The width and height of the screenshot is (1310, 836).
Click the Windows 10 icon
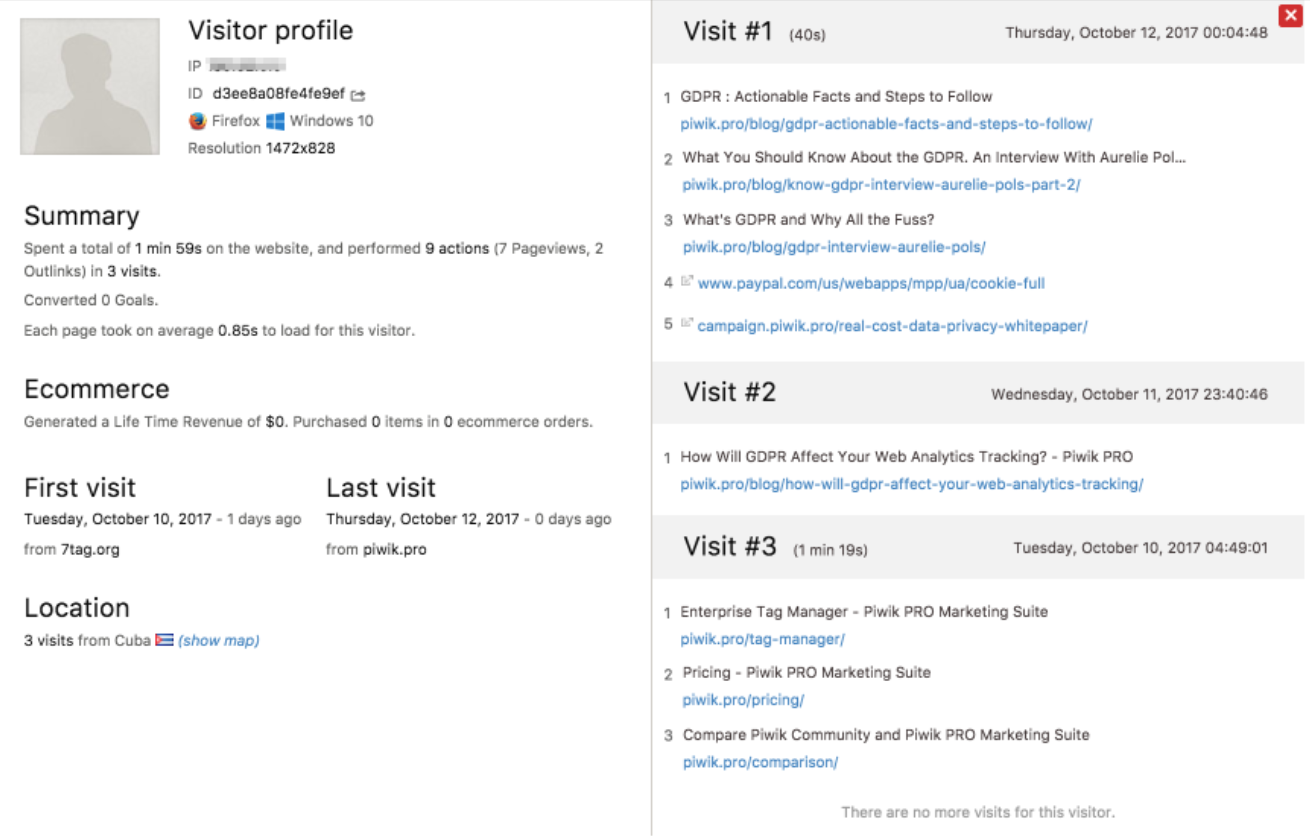(x=275, y=121)
